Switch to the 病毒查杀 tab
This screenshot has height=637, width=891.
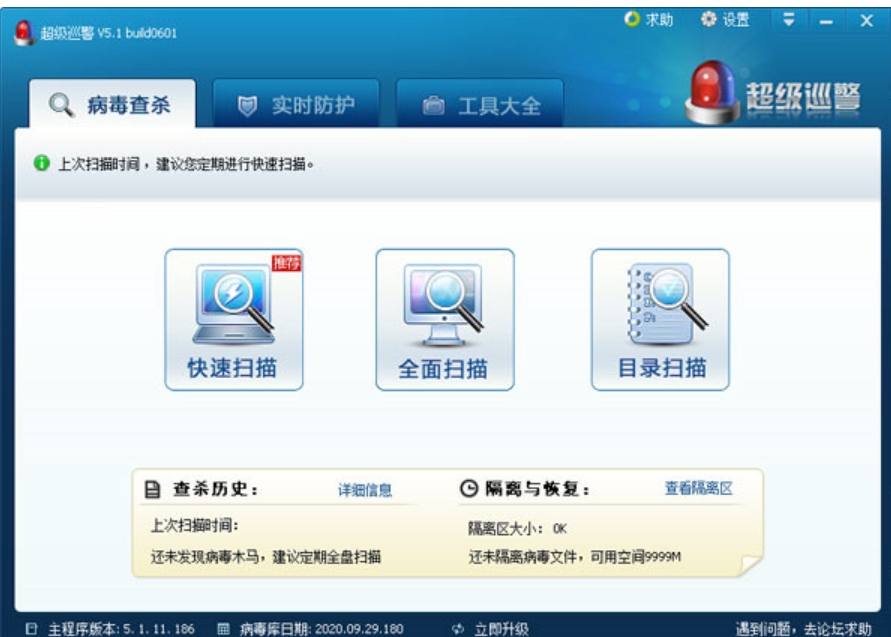click(113, 104)
